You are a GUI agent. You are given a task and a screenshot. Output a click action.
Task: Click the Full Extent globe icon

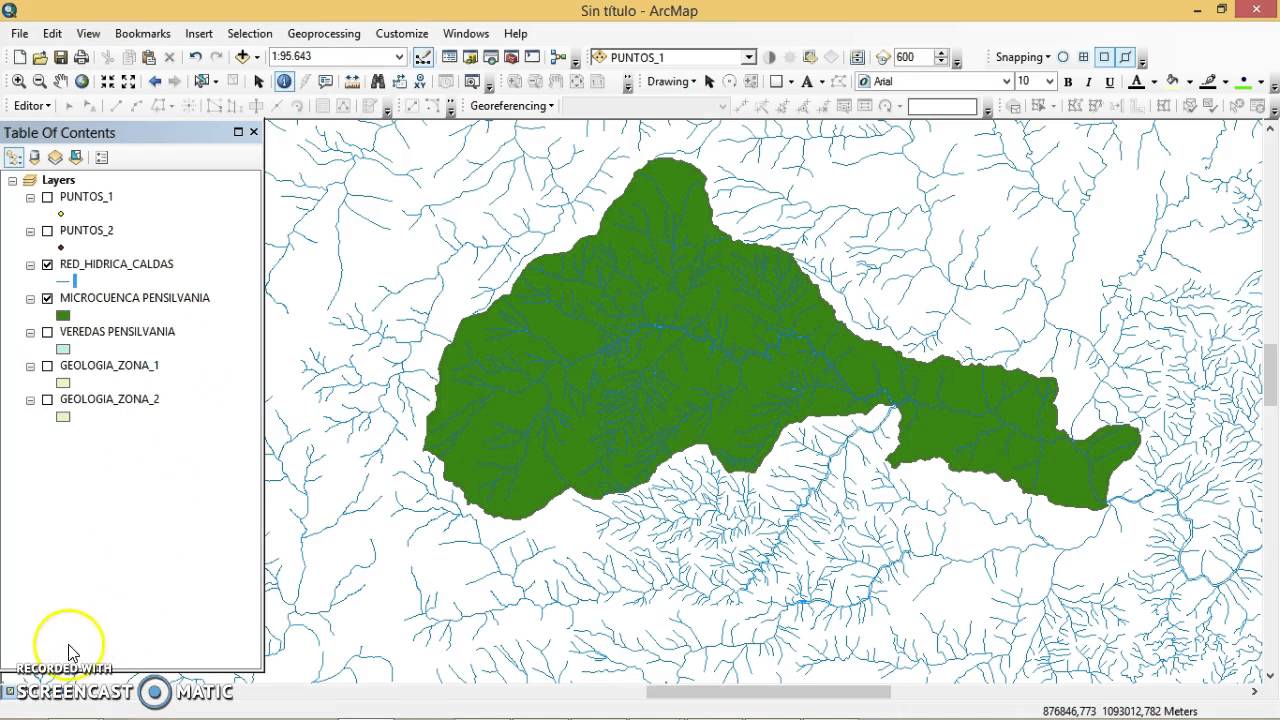pyautogui.click(x=81, y=81)
